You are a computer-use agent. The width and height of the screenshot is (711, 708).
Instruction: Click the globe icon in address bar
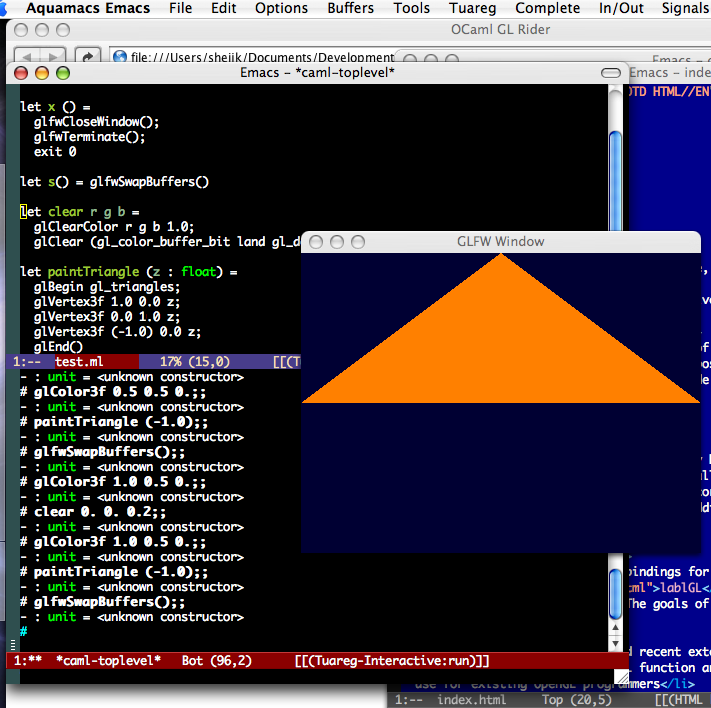point(120,58)
